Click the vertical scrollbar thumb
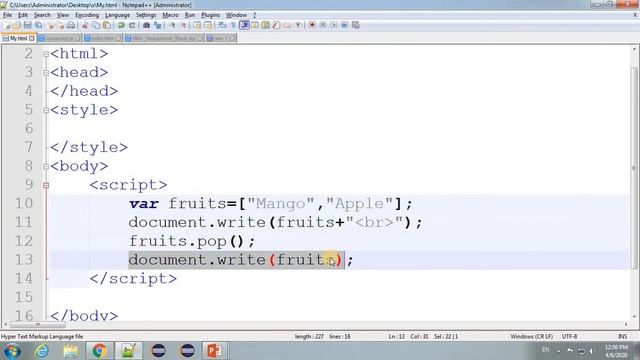The height and width of the screenshot is (360, 640). [x=634, y=167]
